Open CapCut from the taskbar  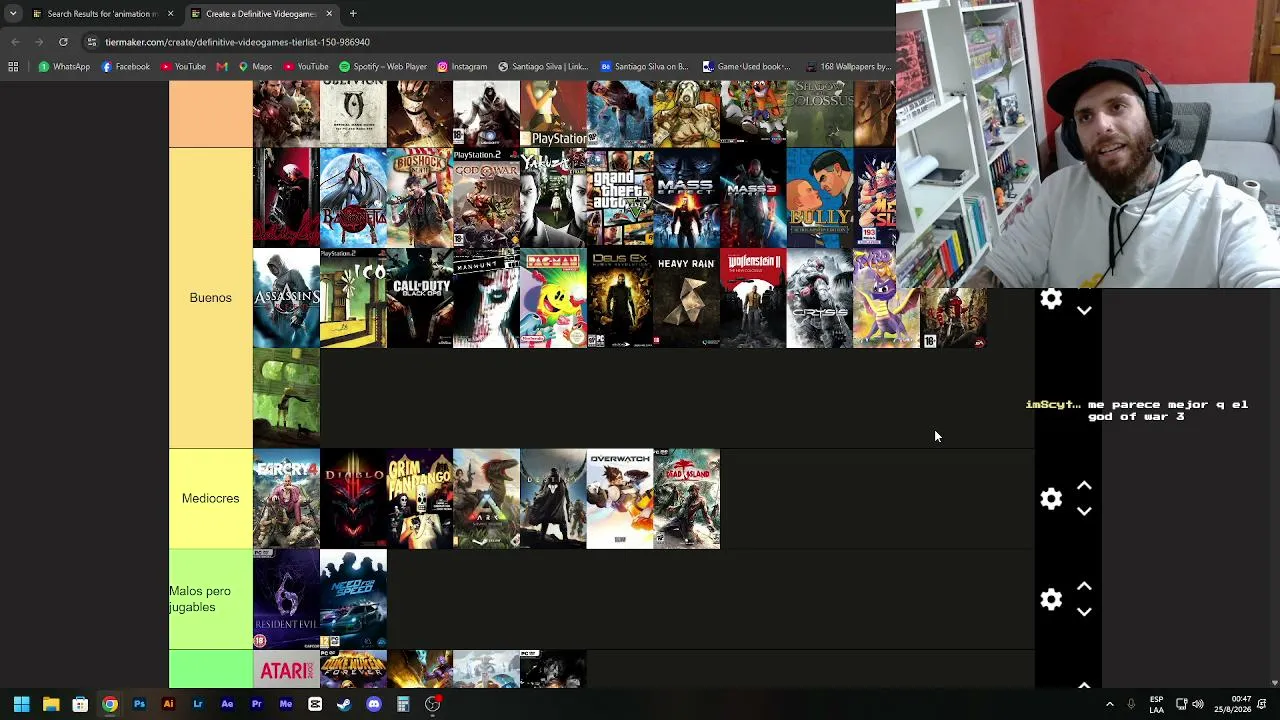tap(315, 704)
